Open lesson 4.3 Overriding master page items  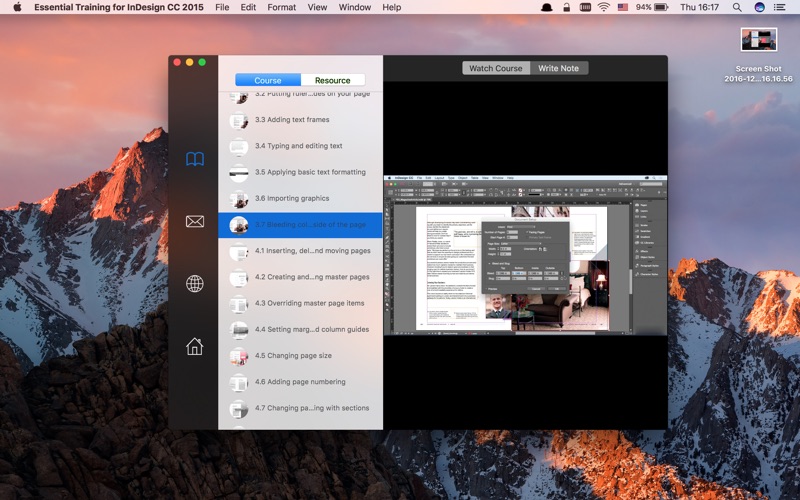pyautogui.click(x=301, y=304)
